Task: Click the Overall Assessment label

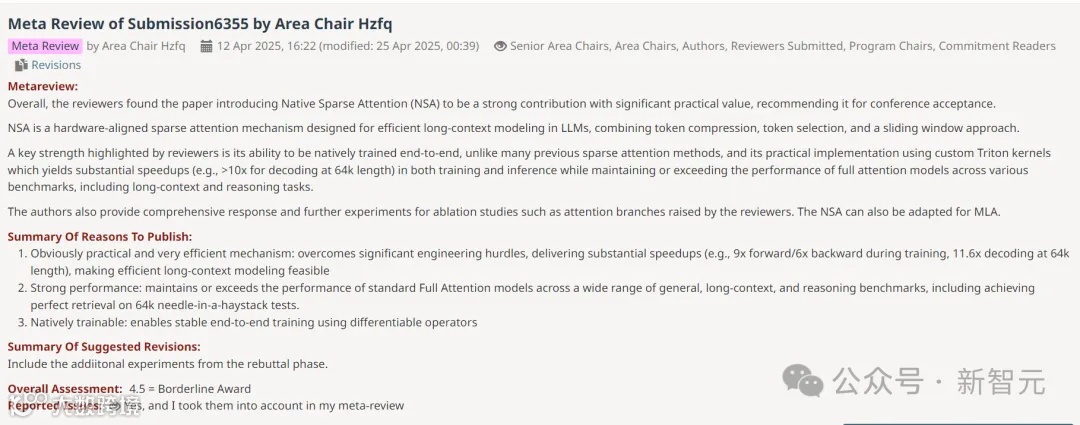Action: coord(65,388)
